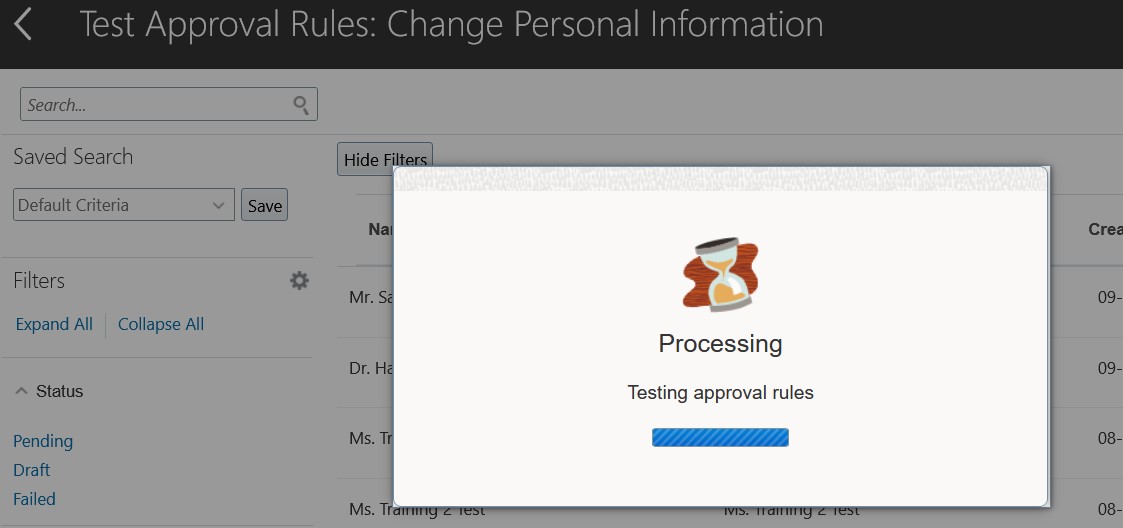Image resolution: width=1123 pixels, height=528 pixels.
Task: Open the filters settings gear icon
Action: pos(299,281)
